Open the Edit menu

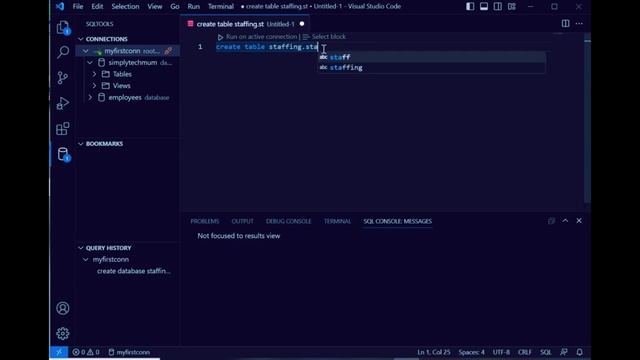pos(97,7)
